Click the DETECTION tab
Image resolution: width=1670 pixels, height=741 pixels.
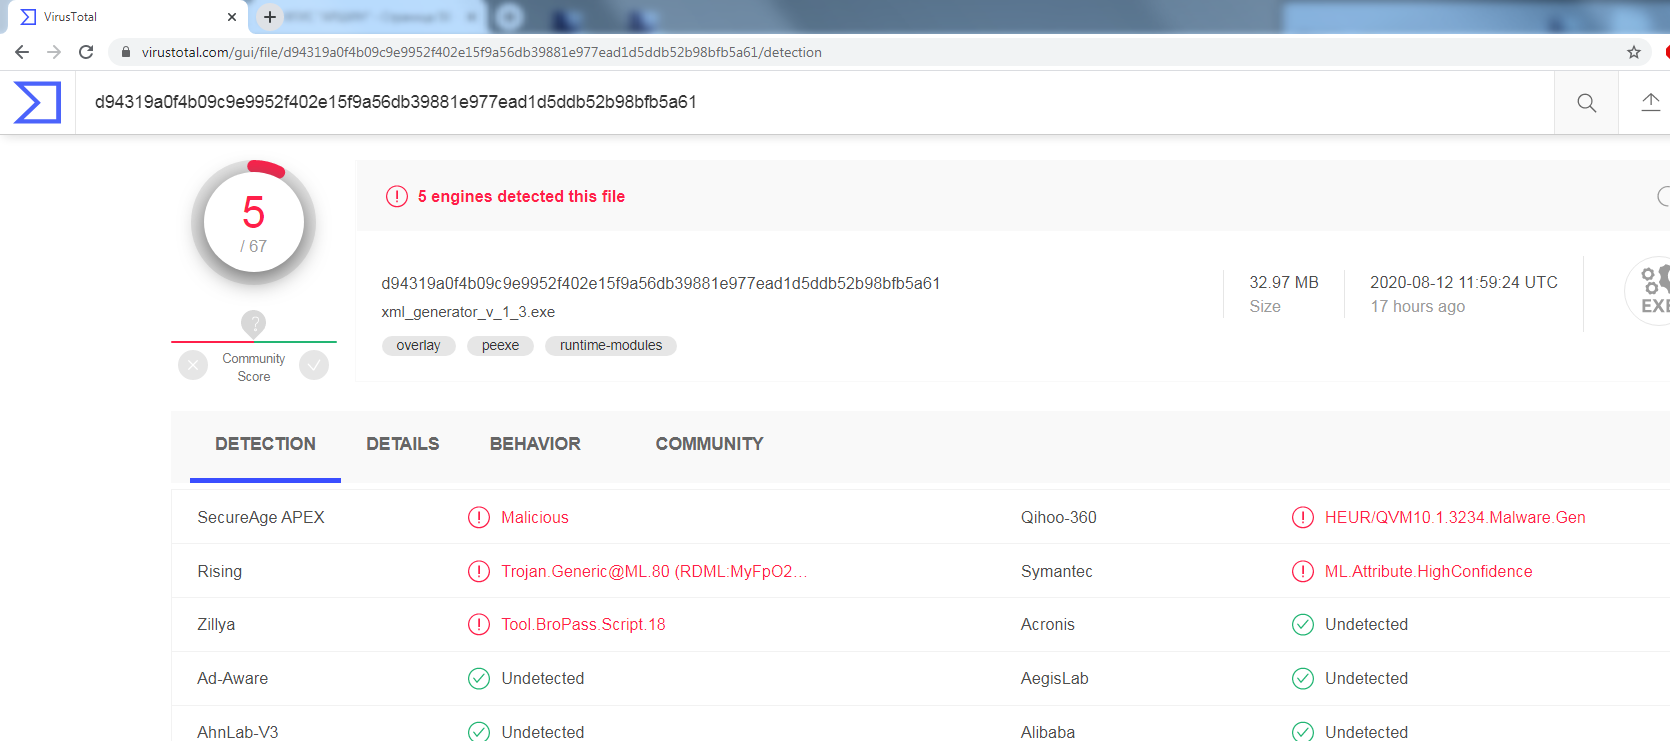pos(265,444)
